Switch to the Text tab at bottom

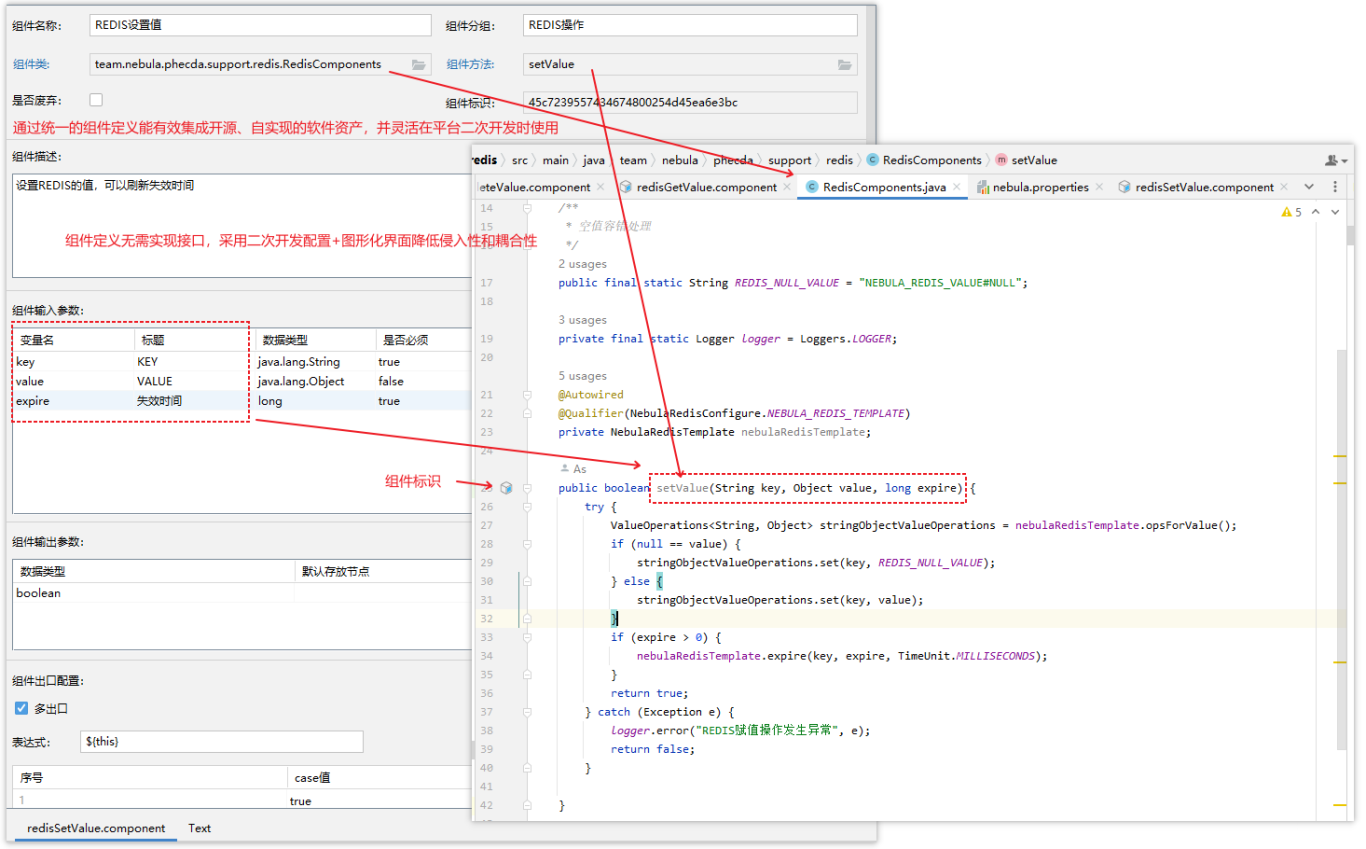tap(199, 828)
